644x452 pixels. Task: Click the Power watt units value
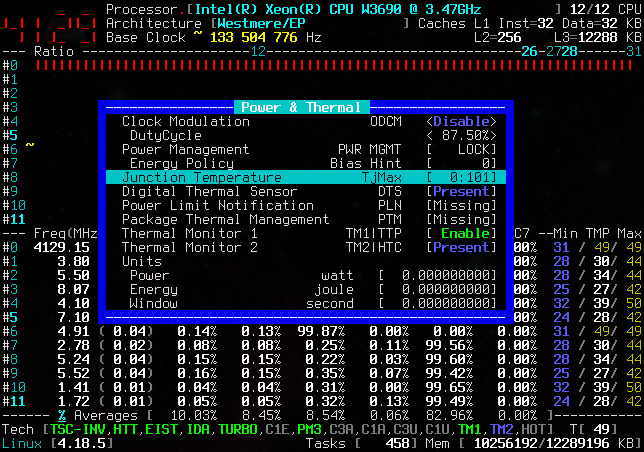pos(438,275)
